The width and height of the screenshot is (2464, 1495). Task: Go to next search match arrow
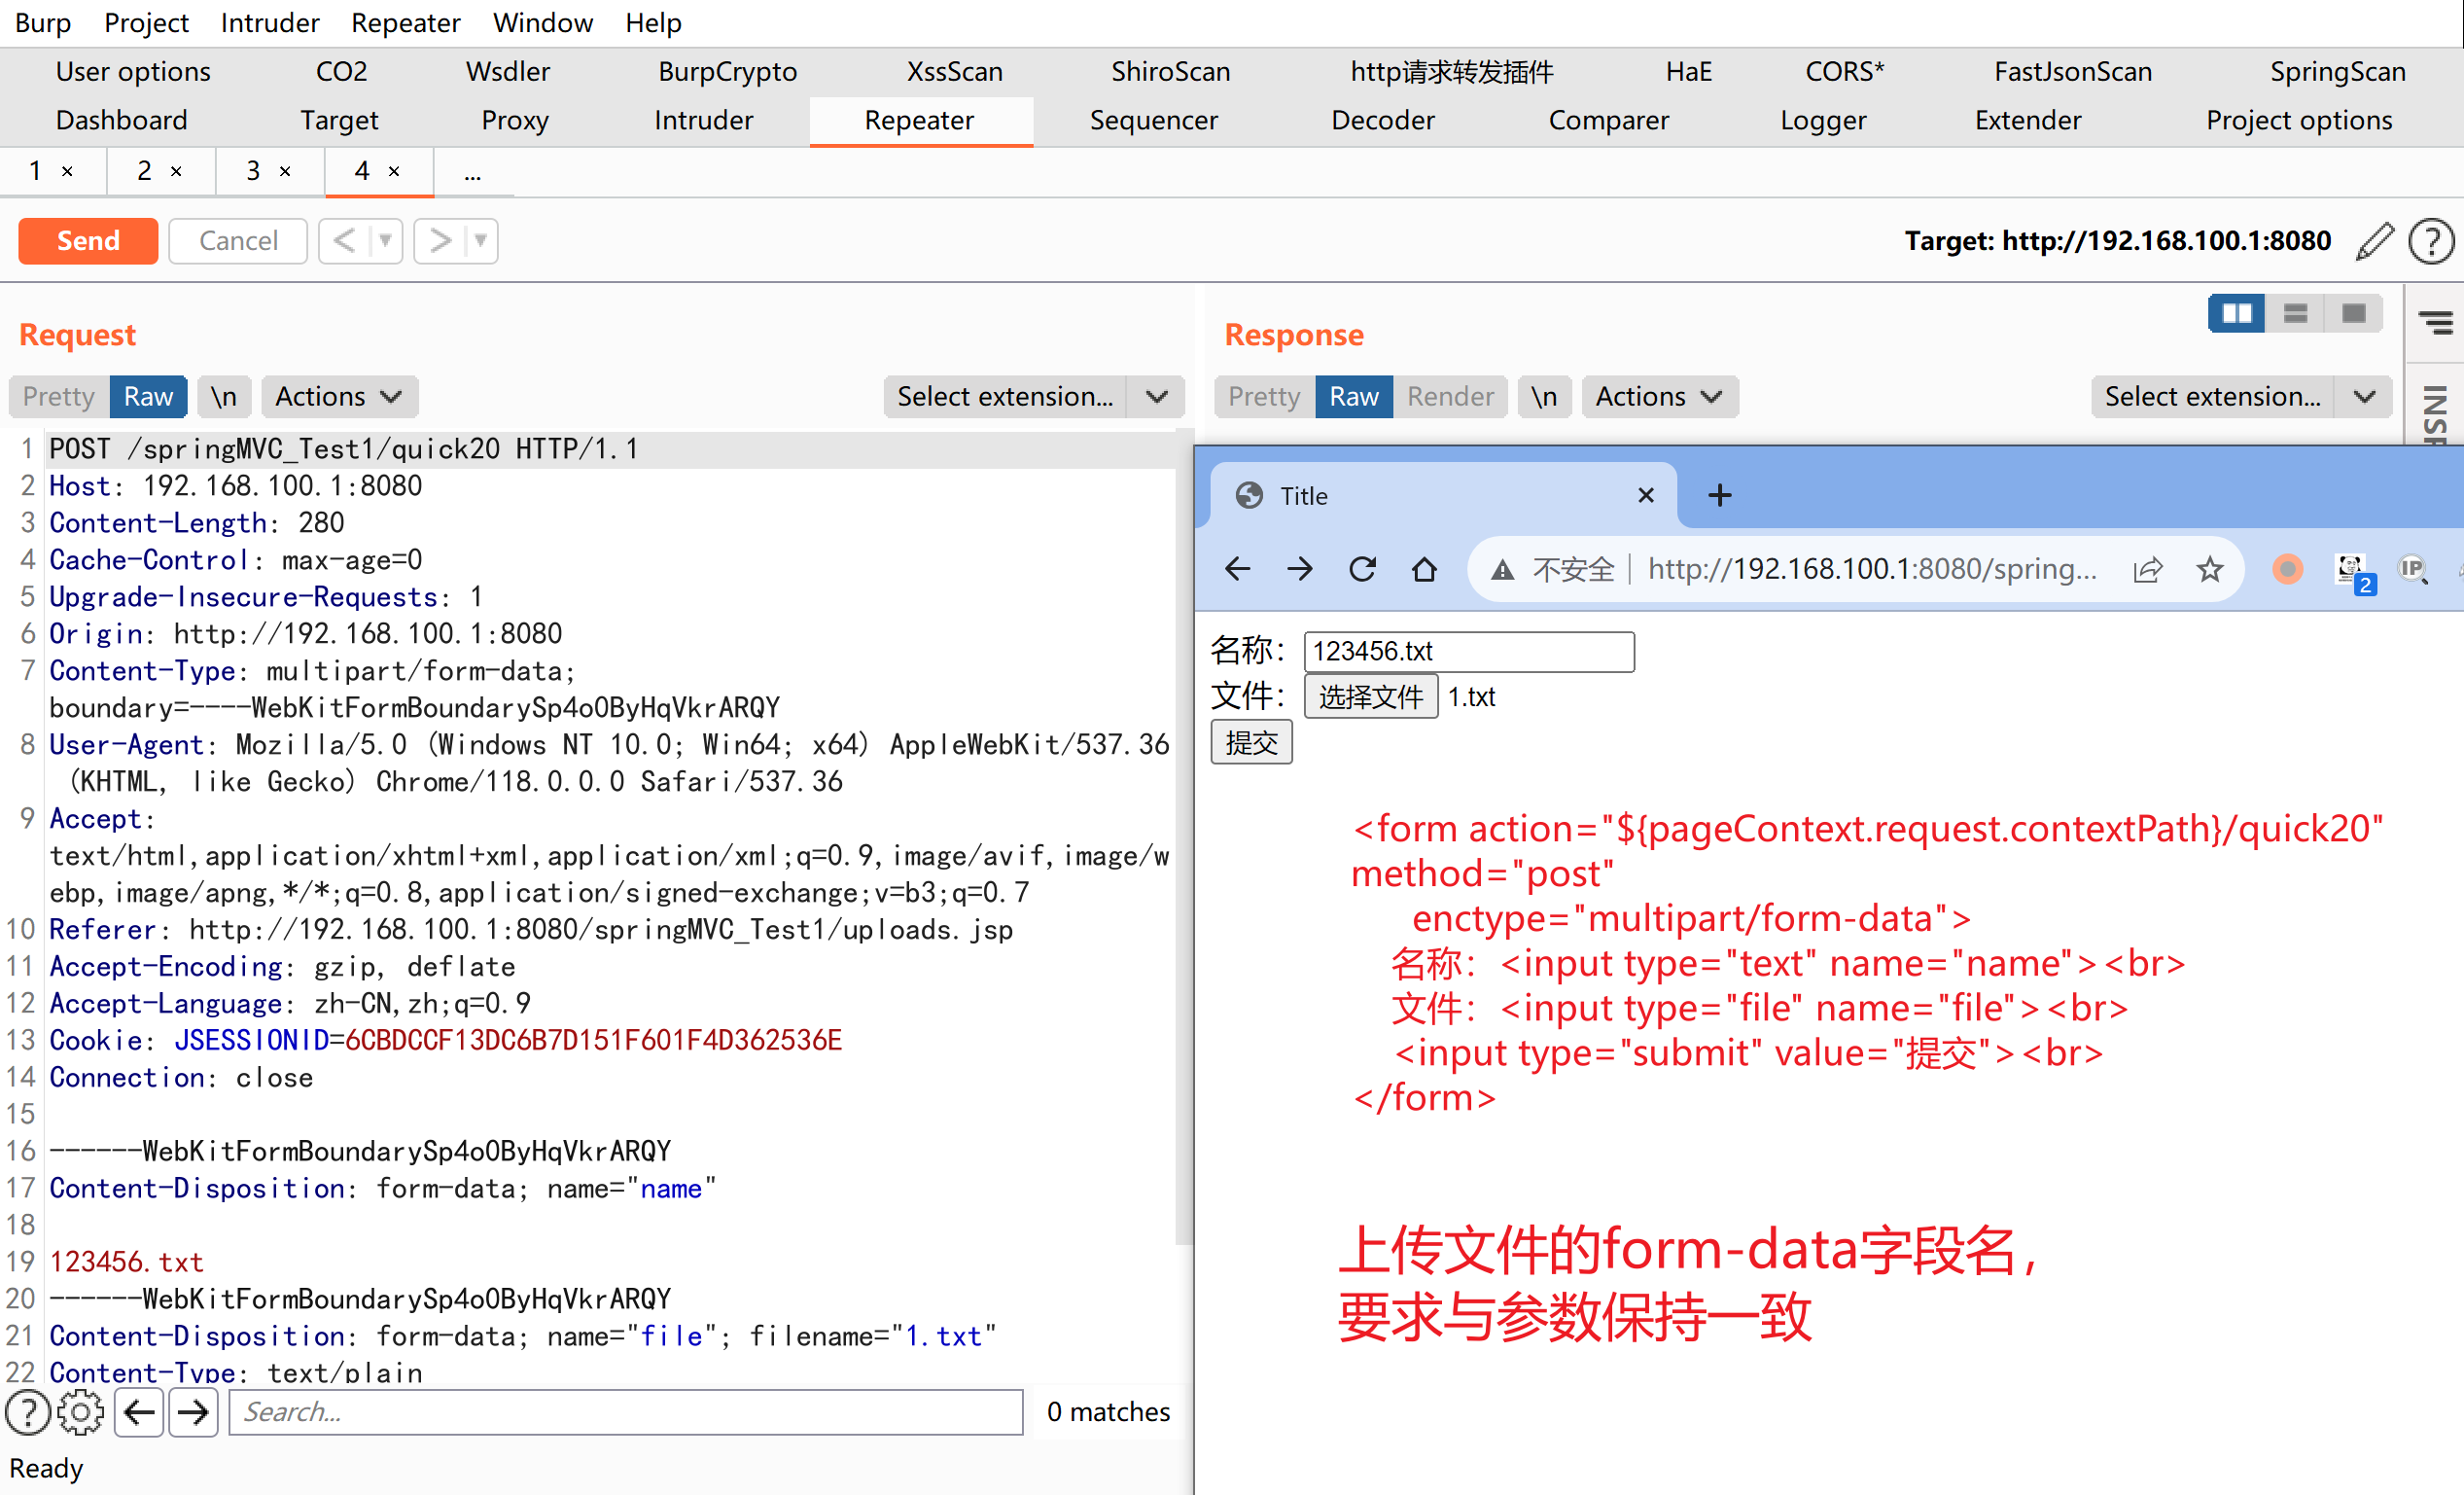[193, 1412]
